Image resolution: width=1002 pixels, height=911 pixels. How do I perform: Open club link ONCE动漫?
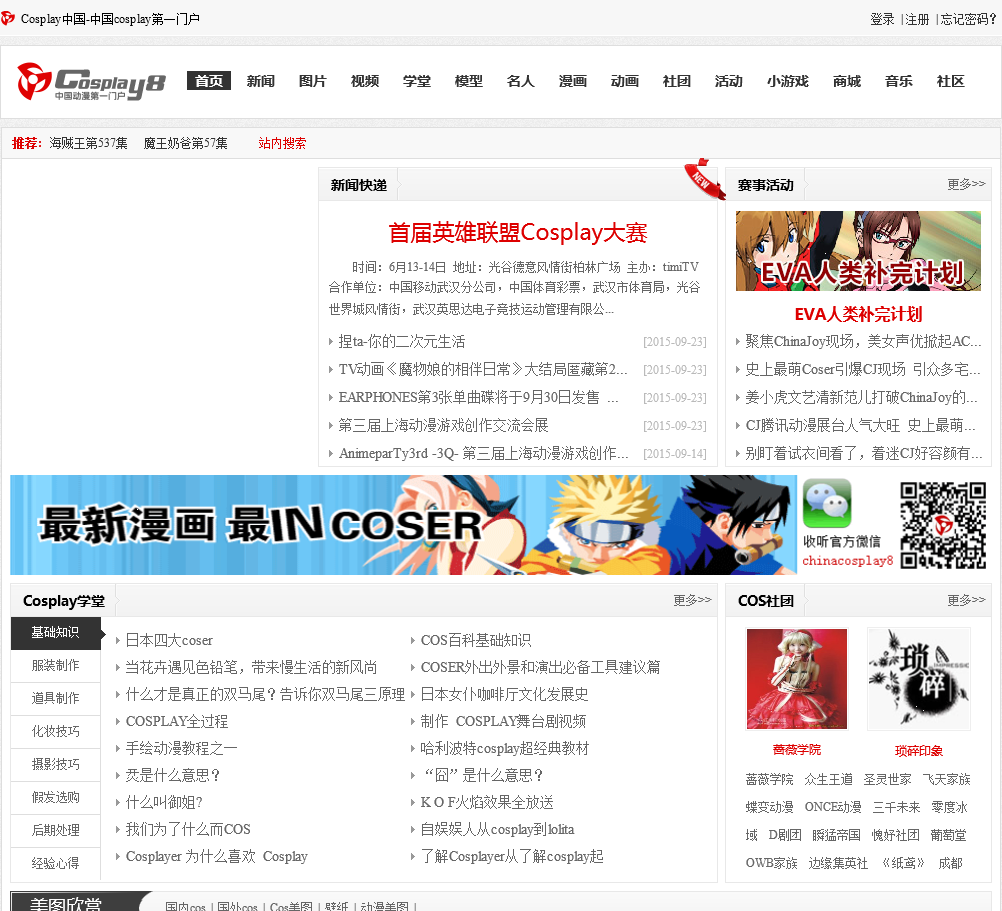pos(833,808)
